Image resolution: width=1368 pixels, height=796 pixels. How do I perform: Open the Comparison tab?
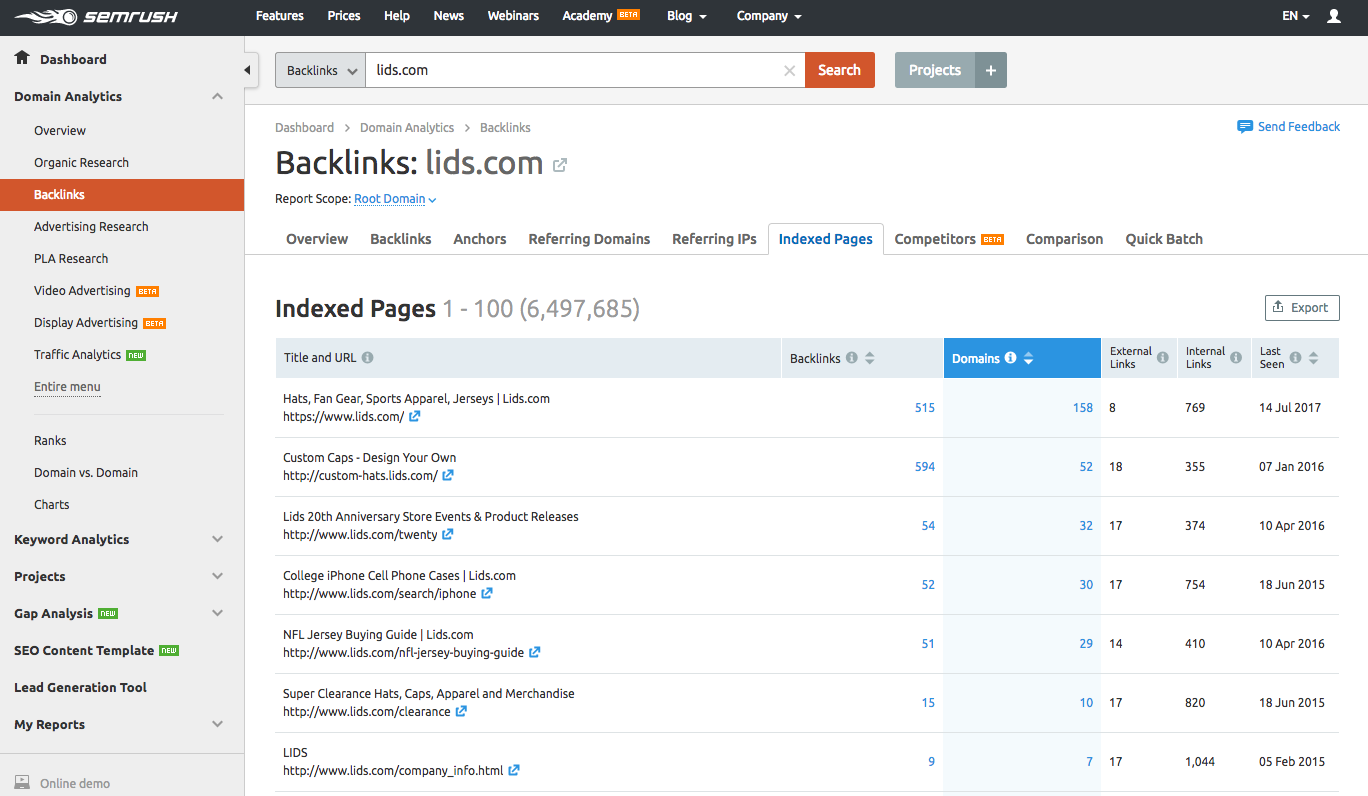click(x=1064, y=239)
